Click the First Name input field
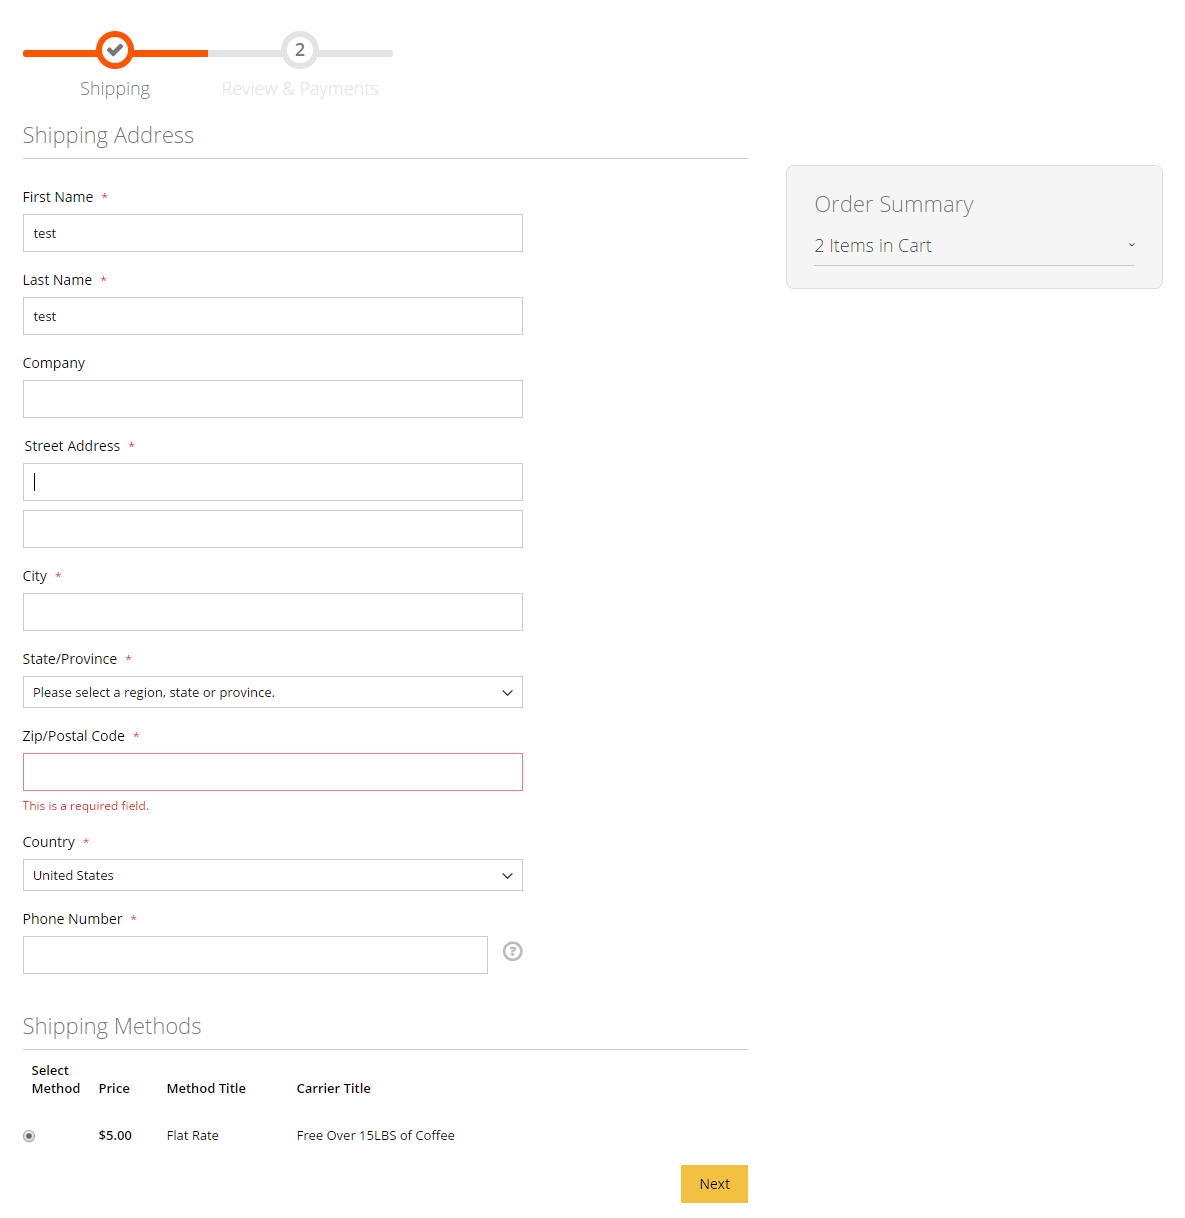 [272, 233]
